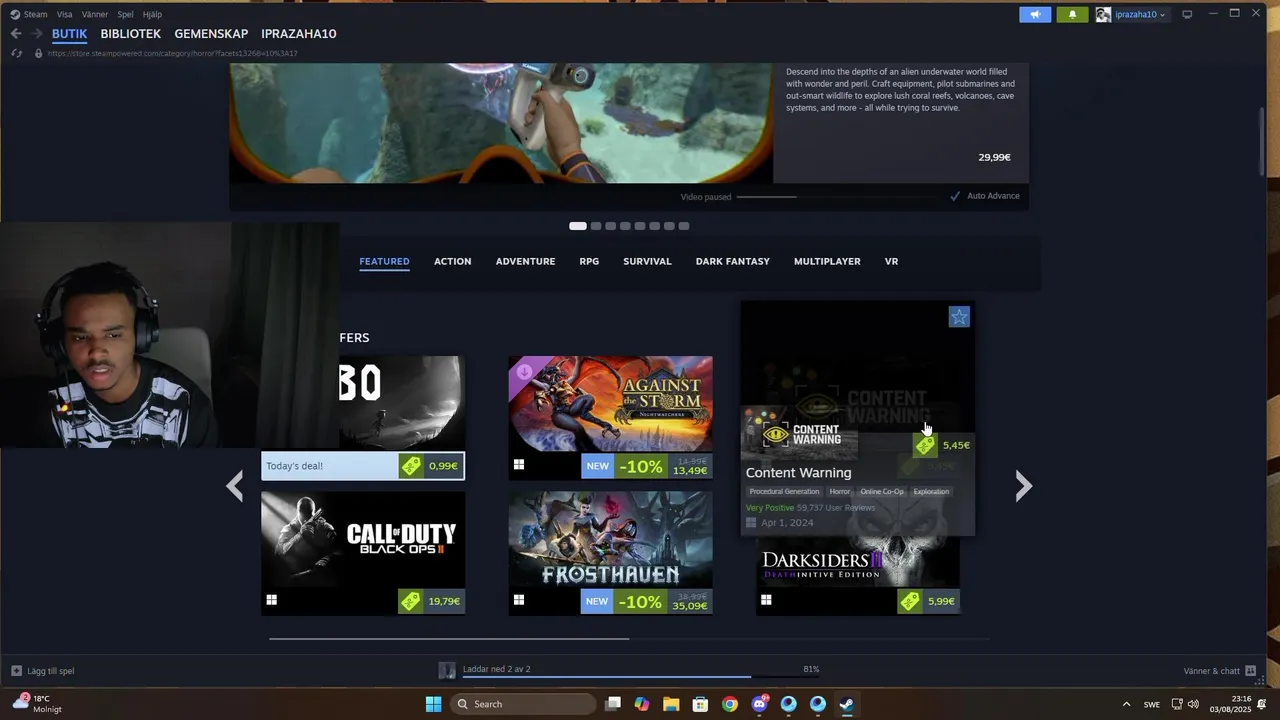Open Microsoft Store from the taskbar
This screenshot has width=1280, height=720.
(x=700, y=704)
